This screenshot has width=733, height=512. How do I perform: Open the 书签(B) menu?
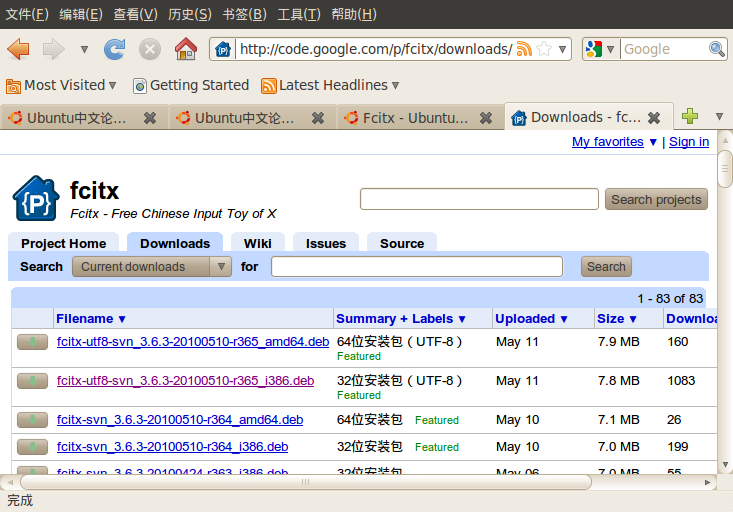pos(244,14)
